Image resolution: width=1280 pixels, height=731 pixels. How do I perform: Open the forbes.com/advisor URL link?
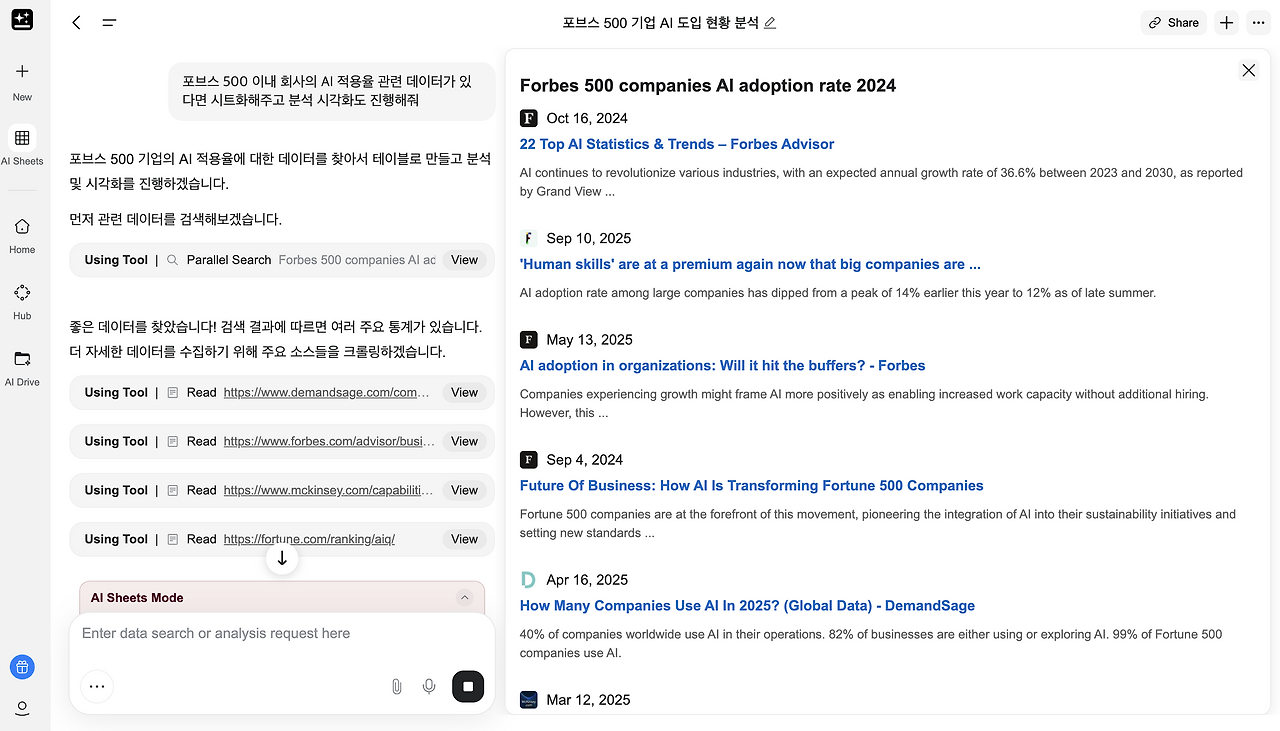click(328, 441)
